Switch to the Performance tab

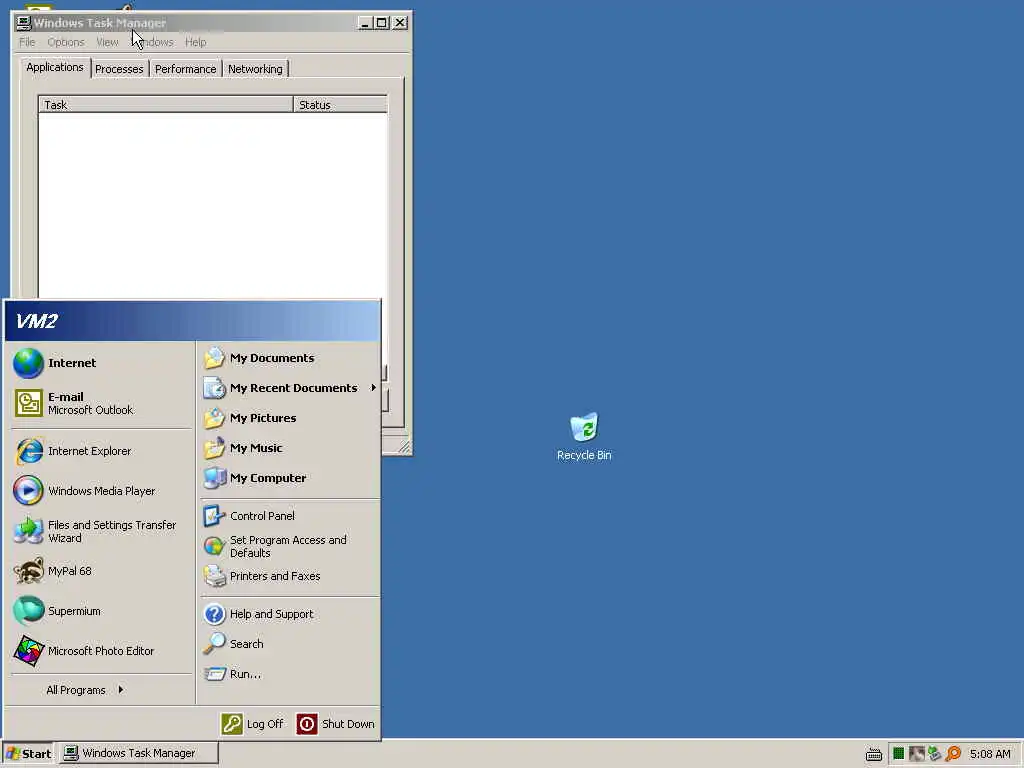(185, 69)
